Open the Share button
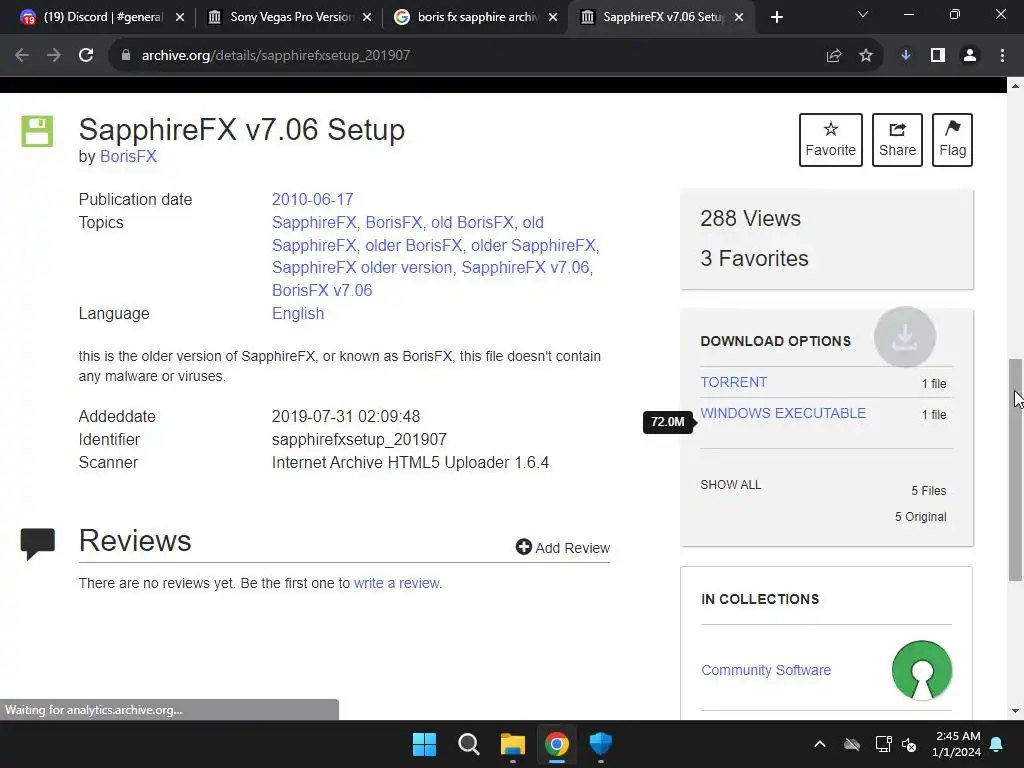 pyautogui.click(x=897, y=140)
